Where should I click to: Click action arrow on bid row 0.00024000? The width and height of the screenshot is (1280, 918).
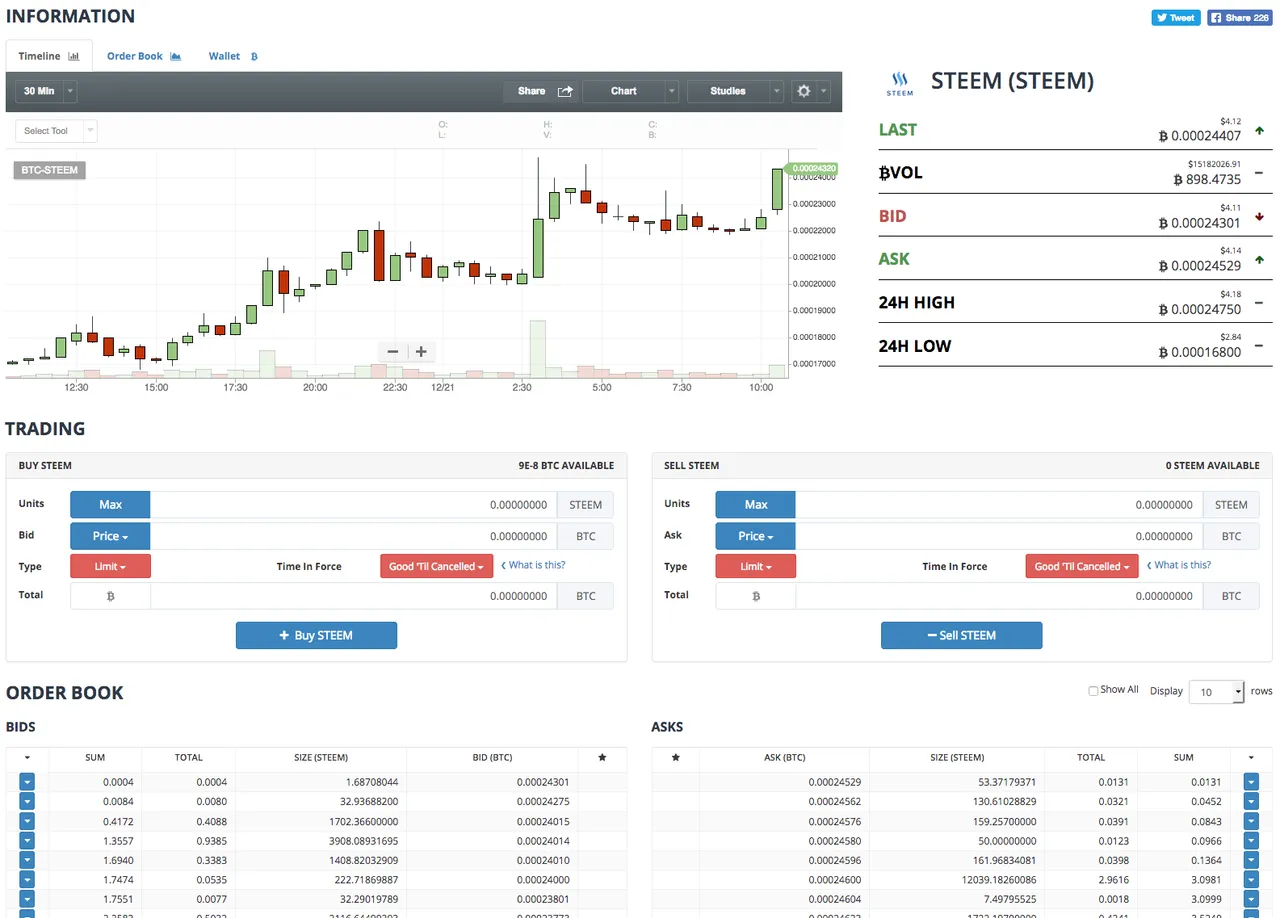tap(27, 879)
